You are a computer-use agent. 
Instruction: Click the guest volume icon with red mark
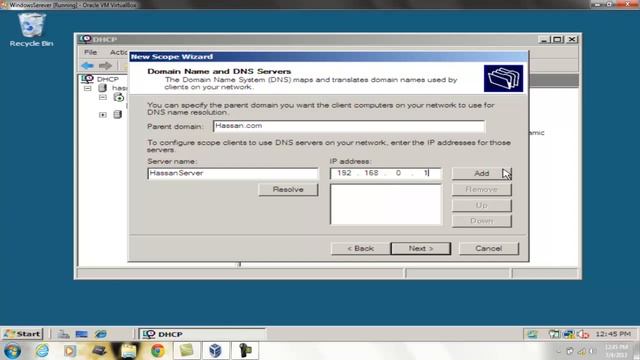pyautogui.click(x=583, y=334)
